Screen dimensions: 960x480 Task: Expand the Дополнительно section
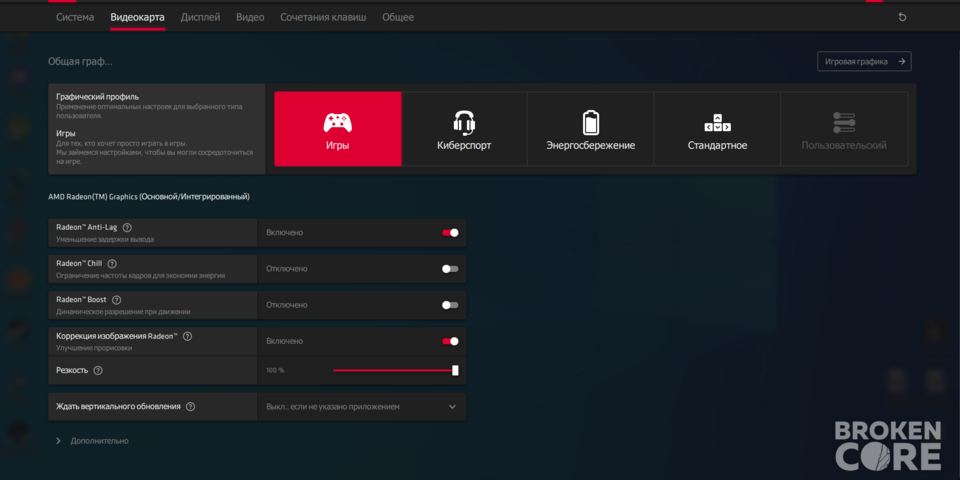pos(92,441)
